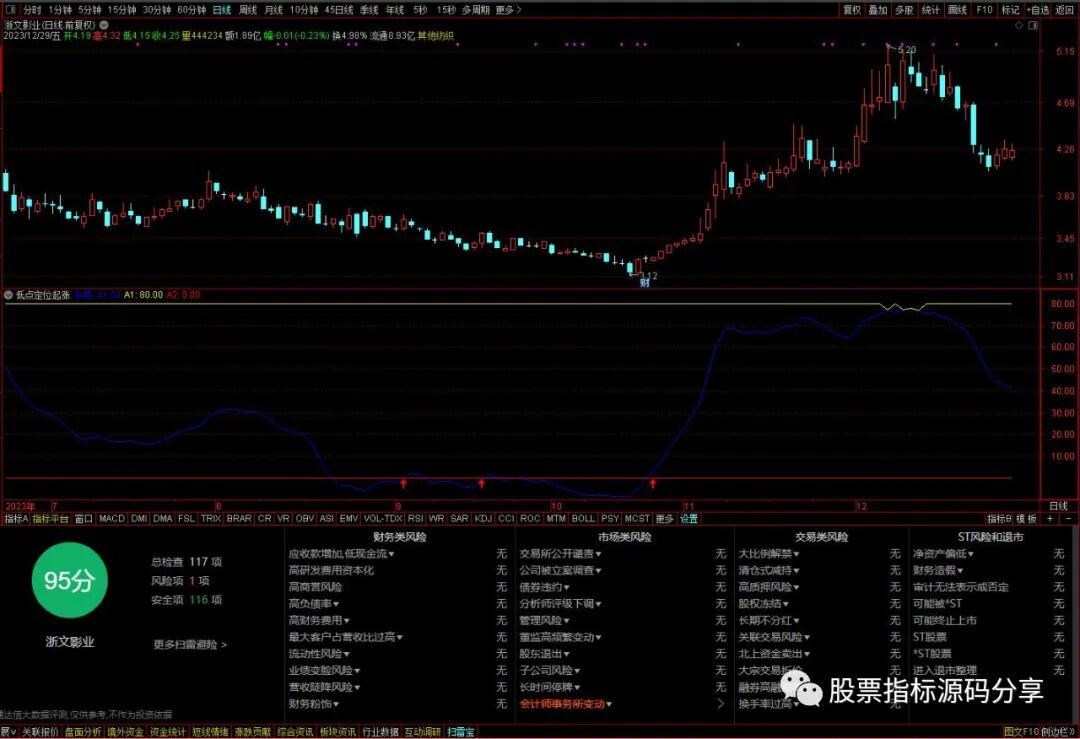Apply the BOLL indicator
1080x739 pixels.
[583, 519]
